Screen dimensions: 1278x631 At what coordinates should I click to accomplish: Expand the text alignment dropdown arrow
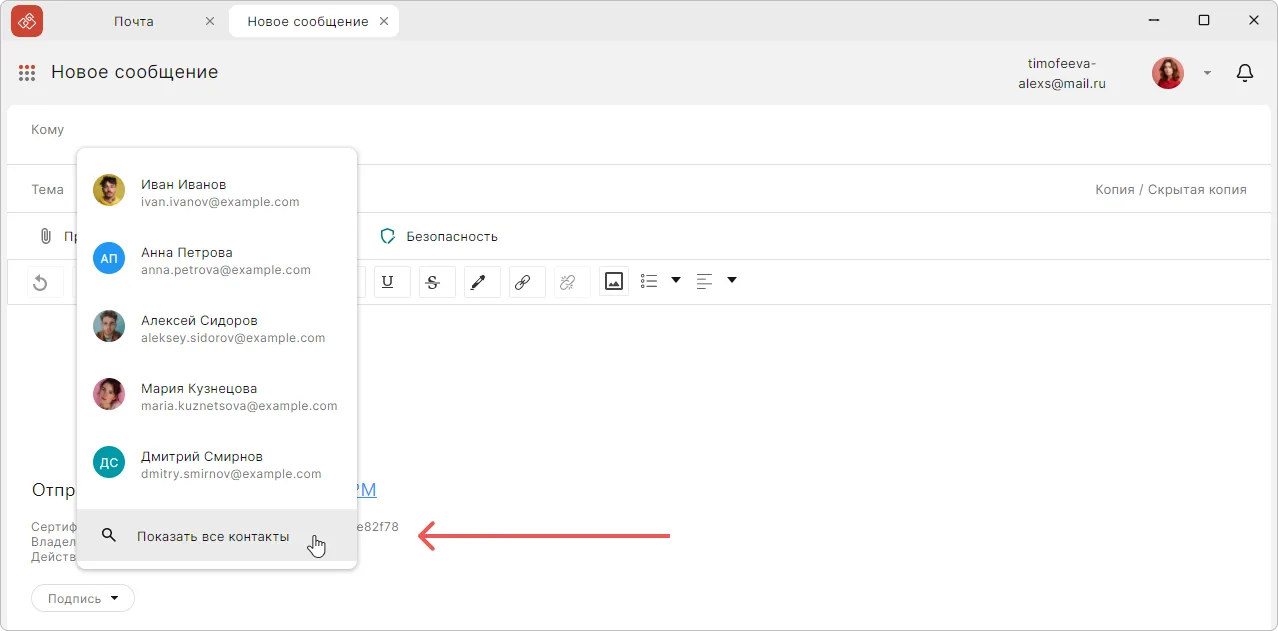(732, 281)
